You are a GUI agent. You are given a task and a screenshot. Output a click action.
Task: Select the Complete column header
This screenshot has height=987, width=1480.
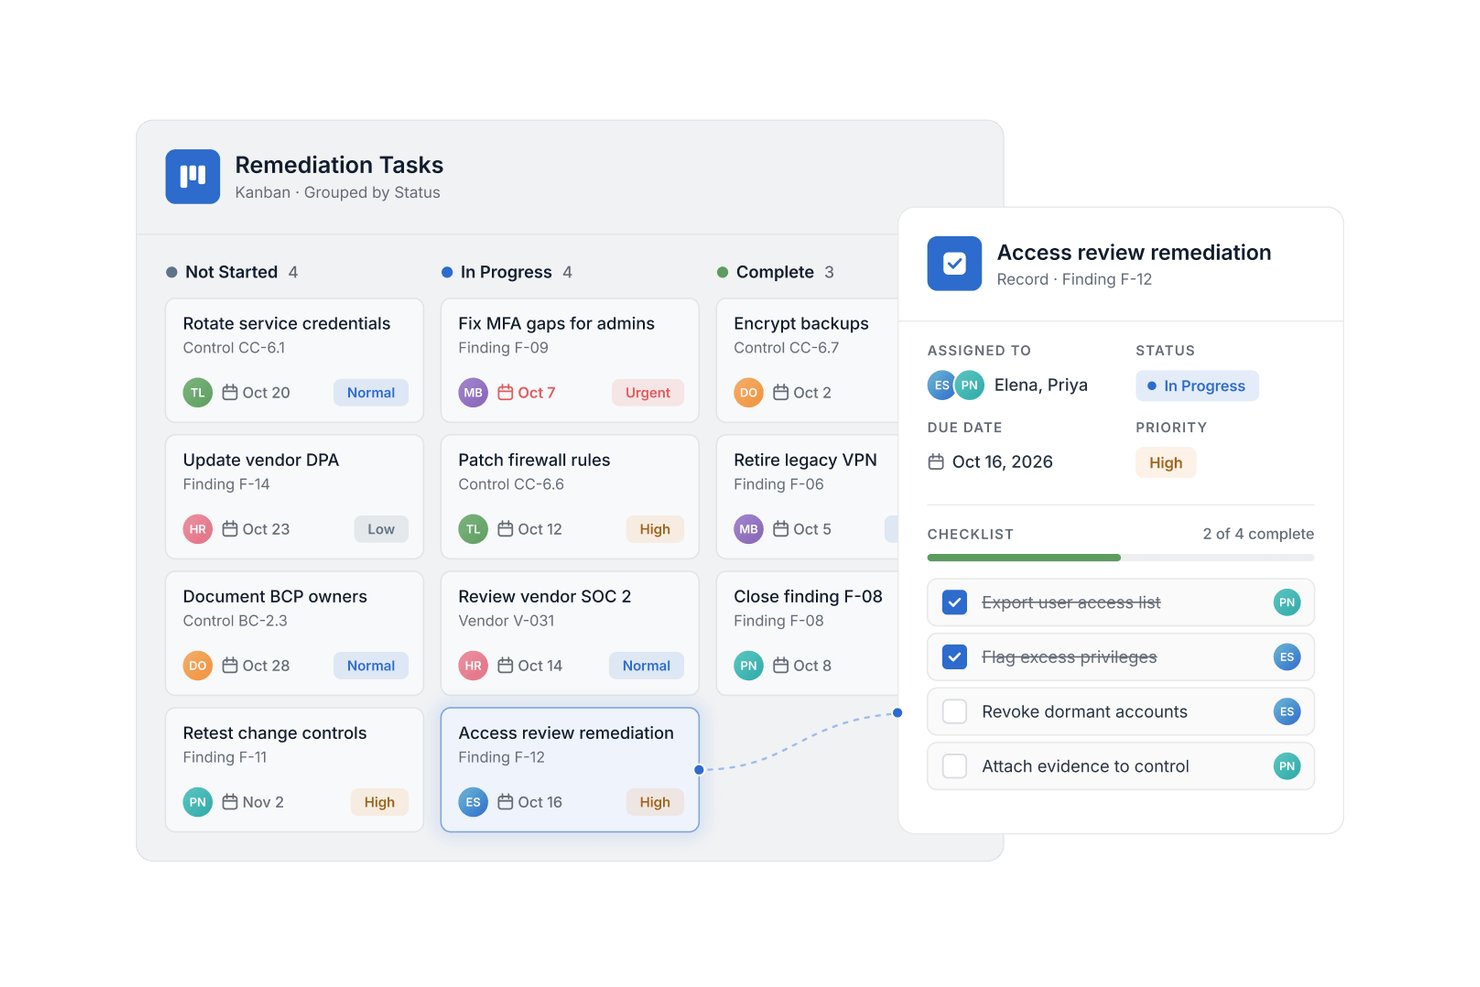coord(776,272)
